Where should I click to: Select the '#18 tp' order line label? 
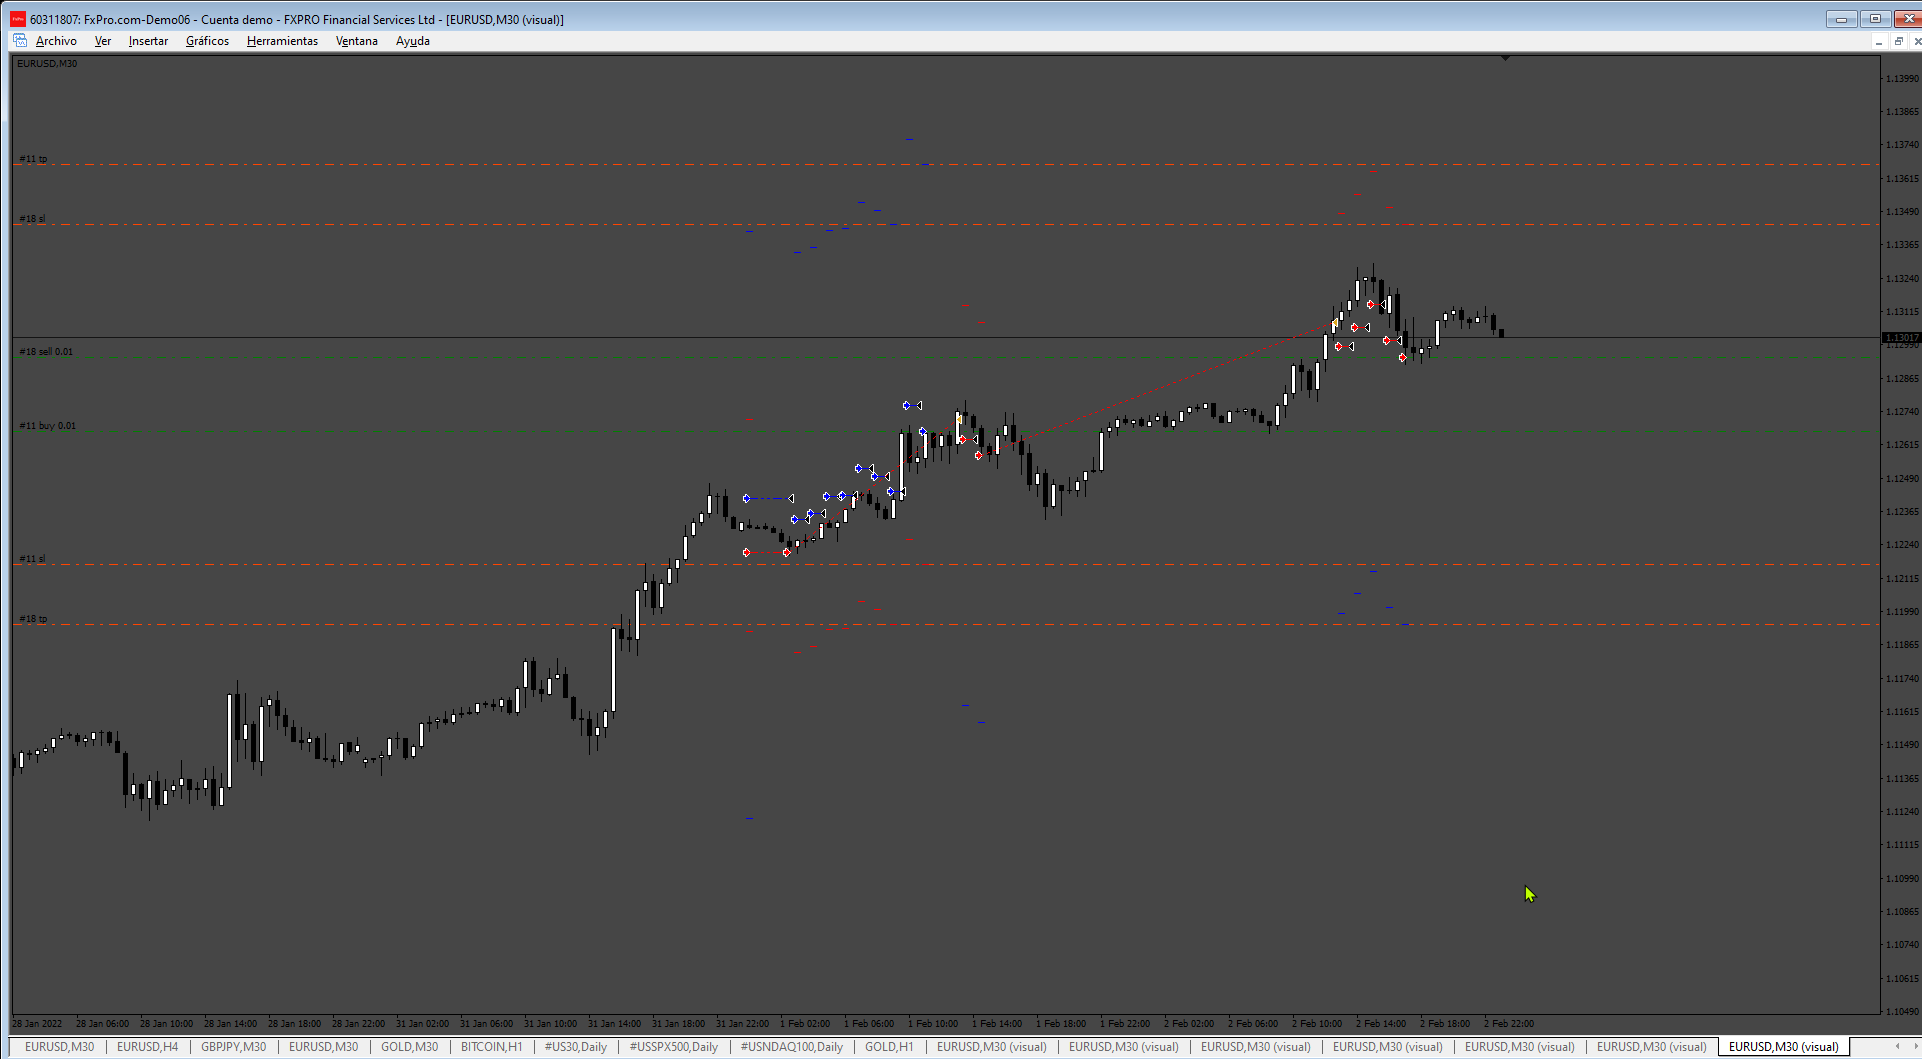tap(33, 619)
